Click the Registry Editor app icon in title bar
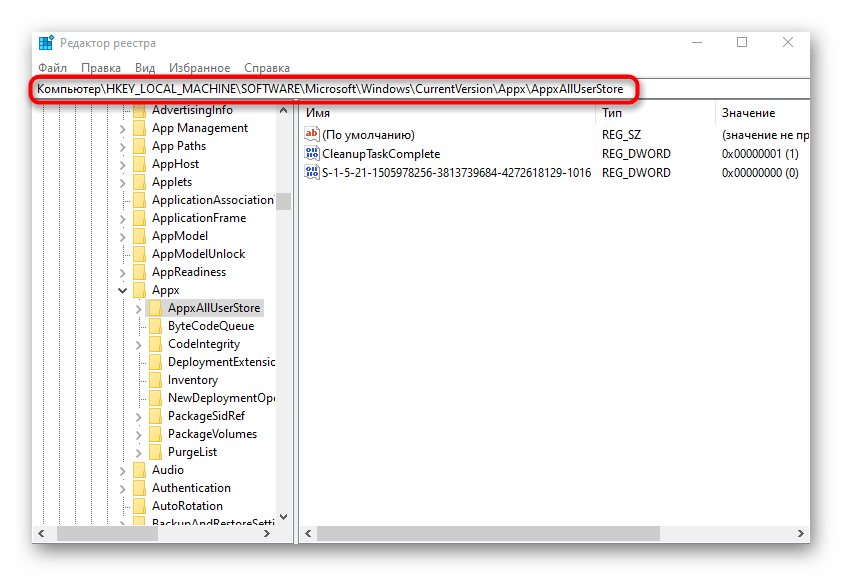Screen dimensions: 842x576 [x=46, y=42]
